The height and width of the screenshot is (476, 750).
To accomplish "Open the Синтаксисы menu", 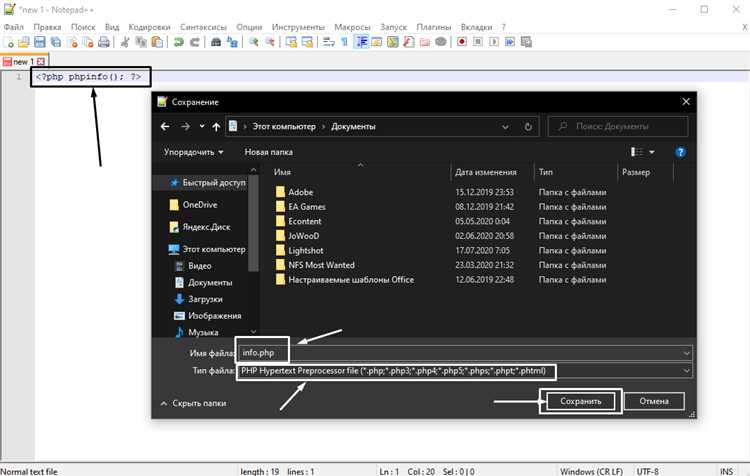I will tap(203, 27).
